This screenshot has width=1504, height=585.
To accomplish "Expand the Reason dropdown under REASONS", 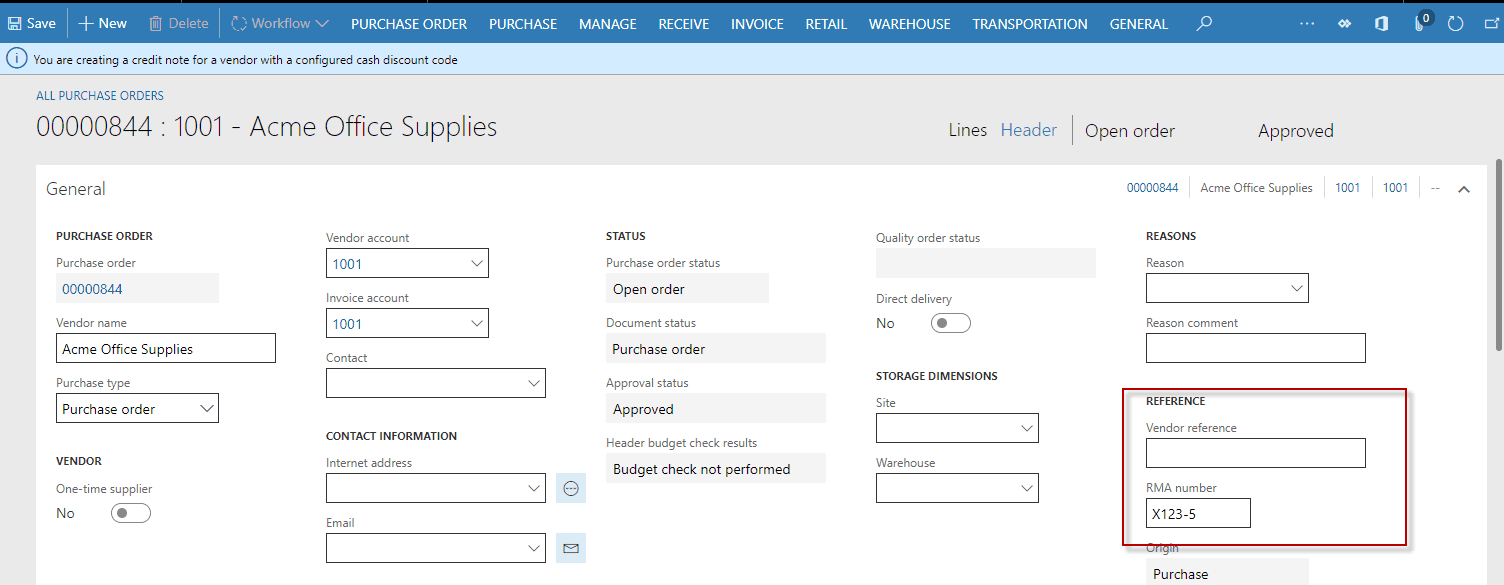I will (x=1298, y=287).
